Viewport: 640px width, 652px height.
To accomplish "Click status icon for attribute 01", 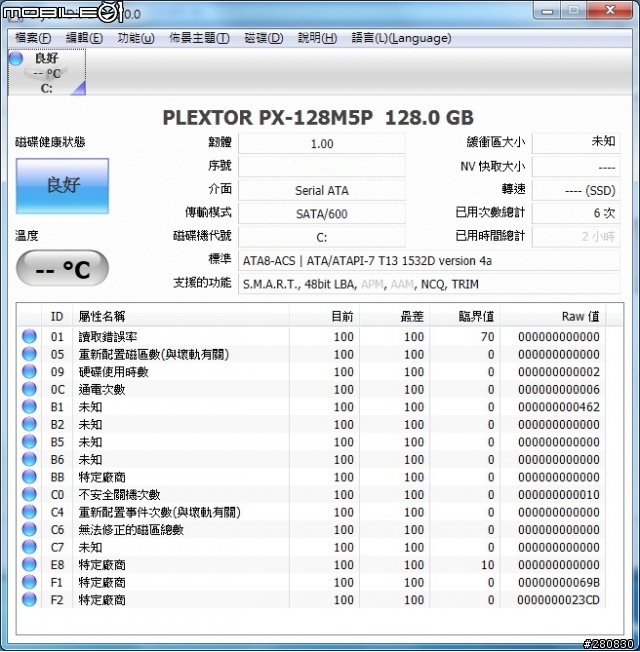I will click(x=29, y=336).
